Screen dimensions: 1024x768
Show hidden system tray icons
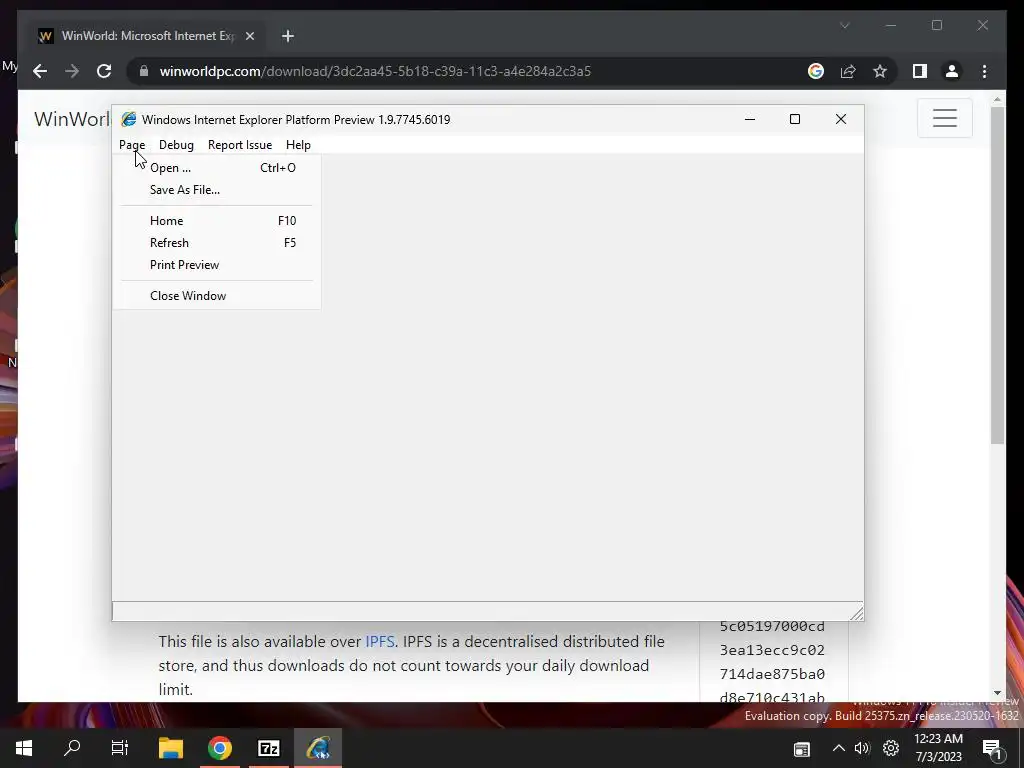(839, 748)
